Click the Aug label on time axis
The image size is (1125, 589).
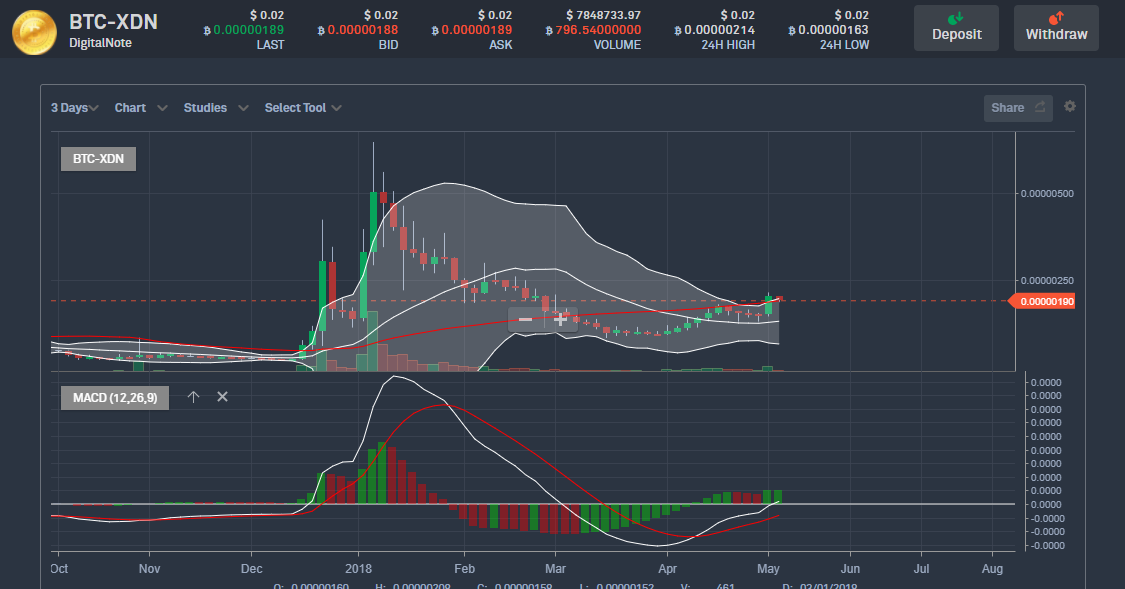(992, 568)
